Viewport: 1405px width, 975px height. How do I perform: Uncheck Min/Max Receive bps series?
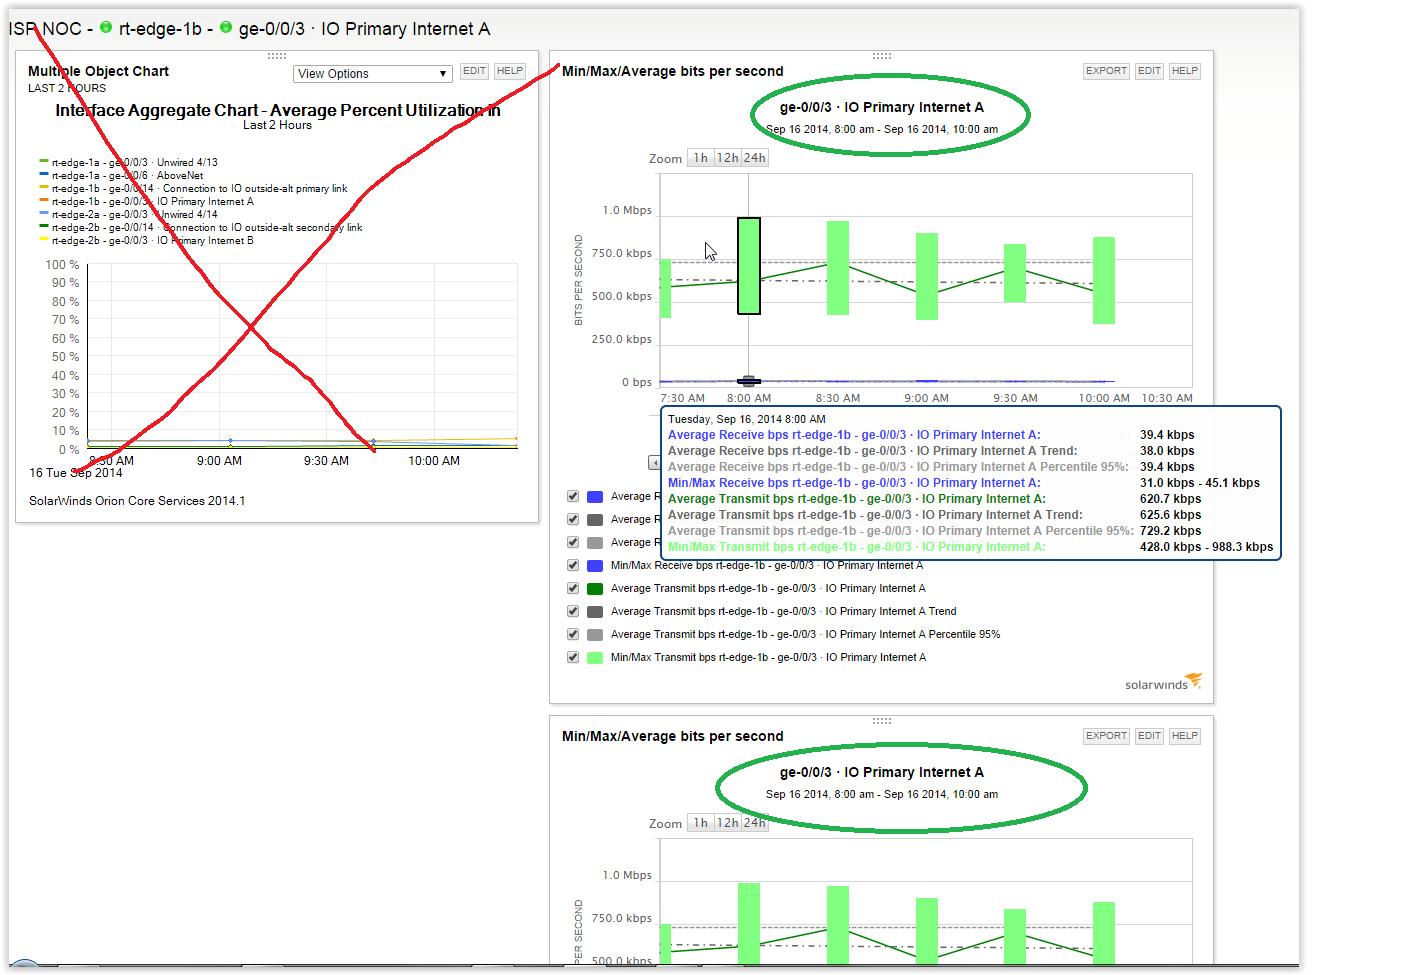[x=573, y=565]
